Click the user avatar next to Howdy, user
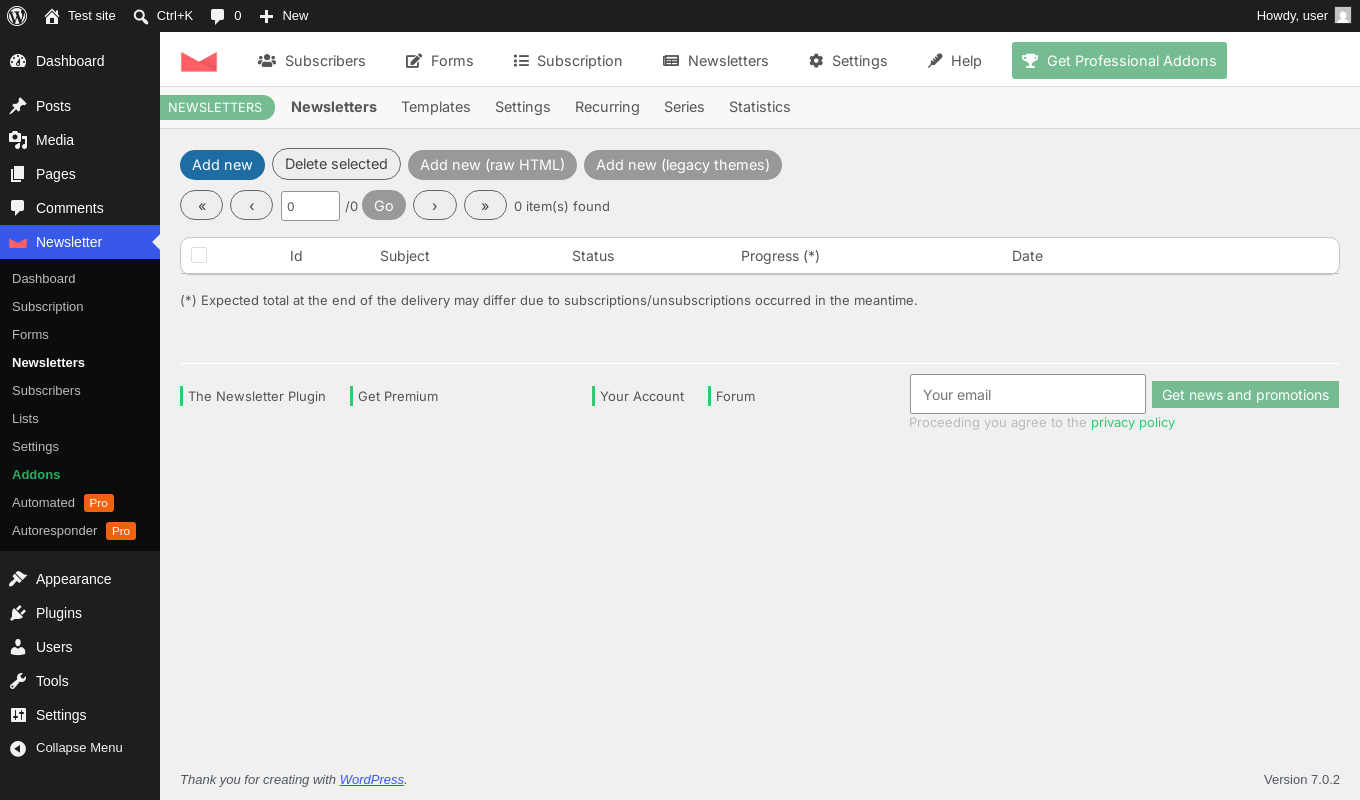Viewport: 1360px width, 800px height. coord(1343,15)
